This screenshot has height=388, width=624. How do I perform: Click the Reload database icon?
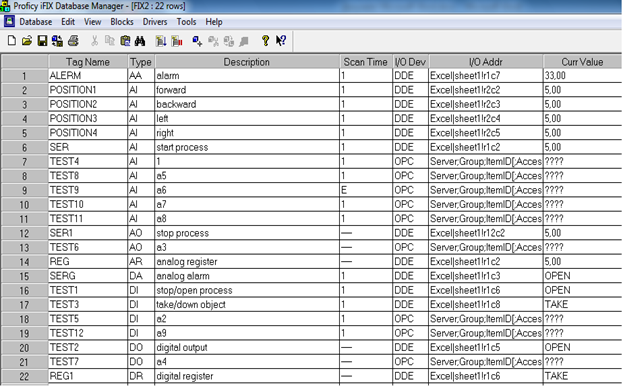point(57,41)
